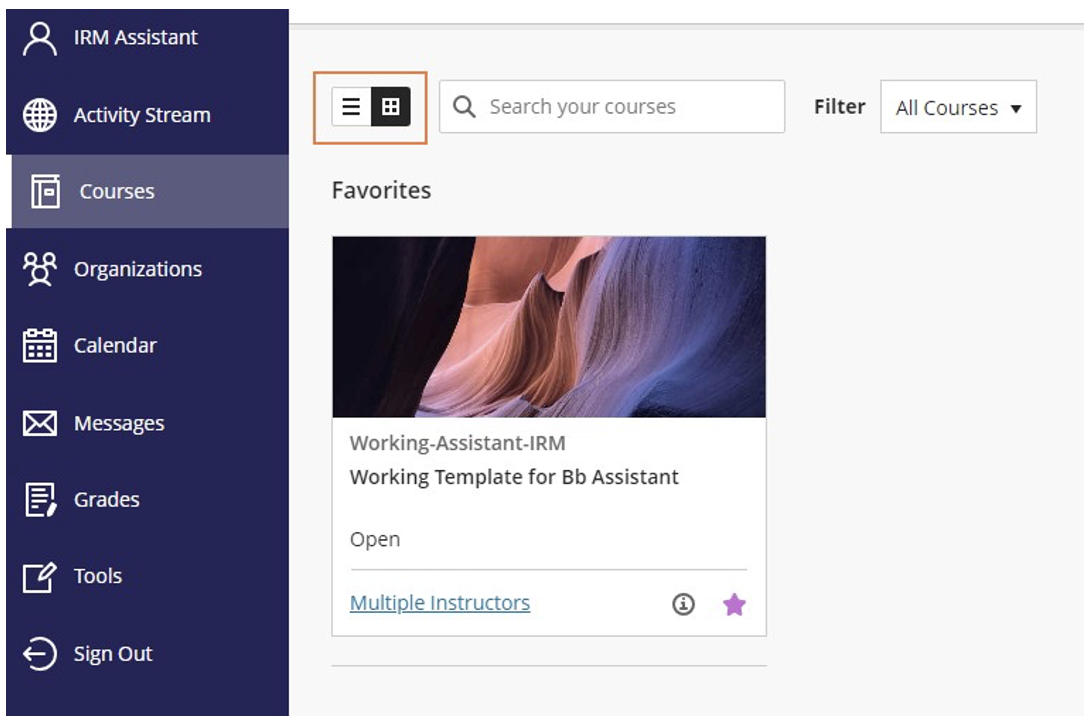
Task: Open the Organizations people icon
Action: point(40,269)
